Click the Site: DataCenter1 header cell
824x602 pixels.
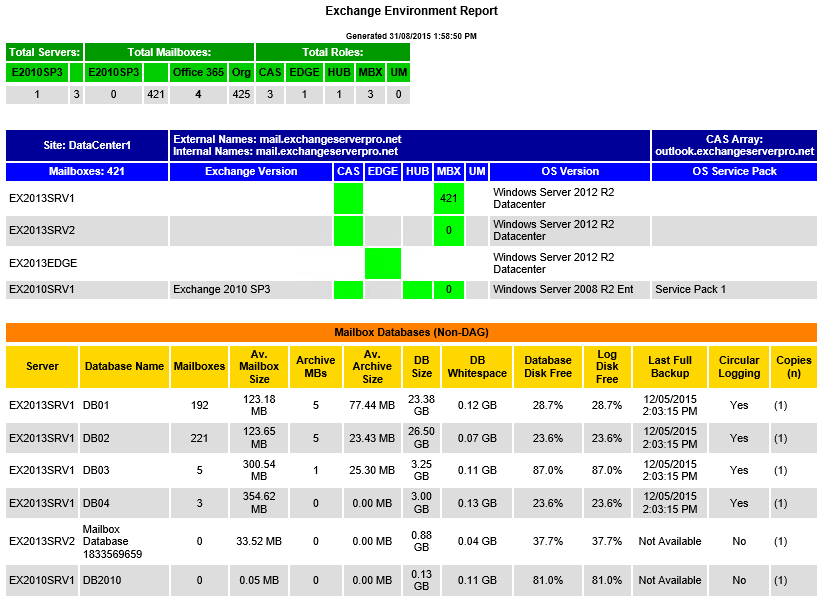coord(87,145)
